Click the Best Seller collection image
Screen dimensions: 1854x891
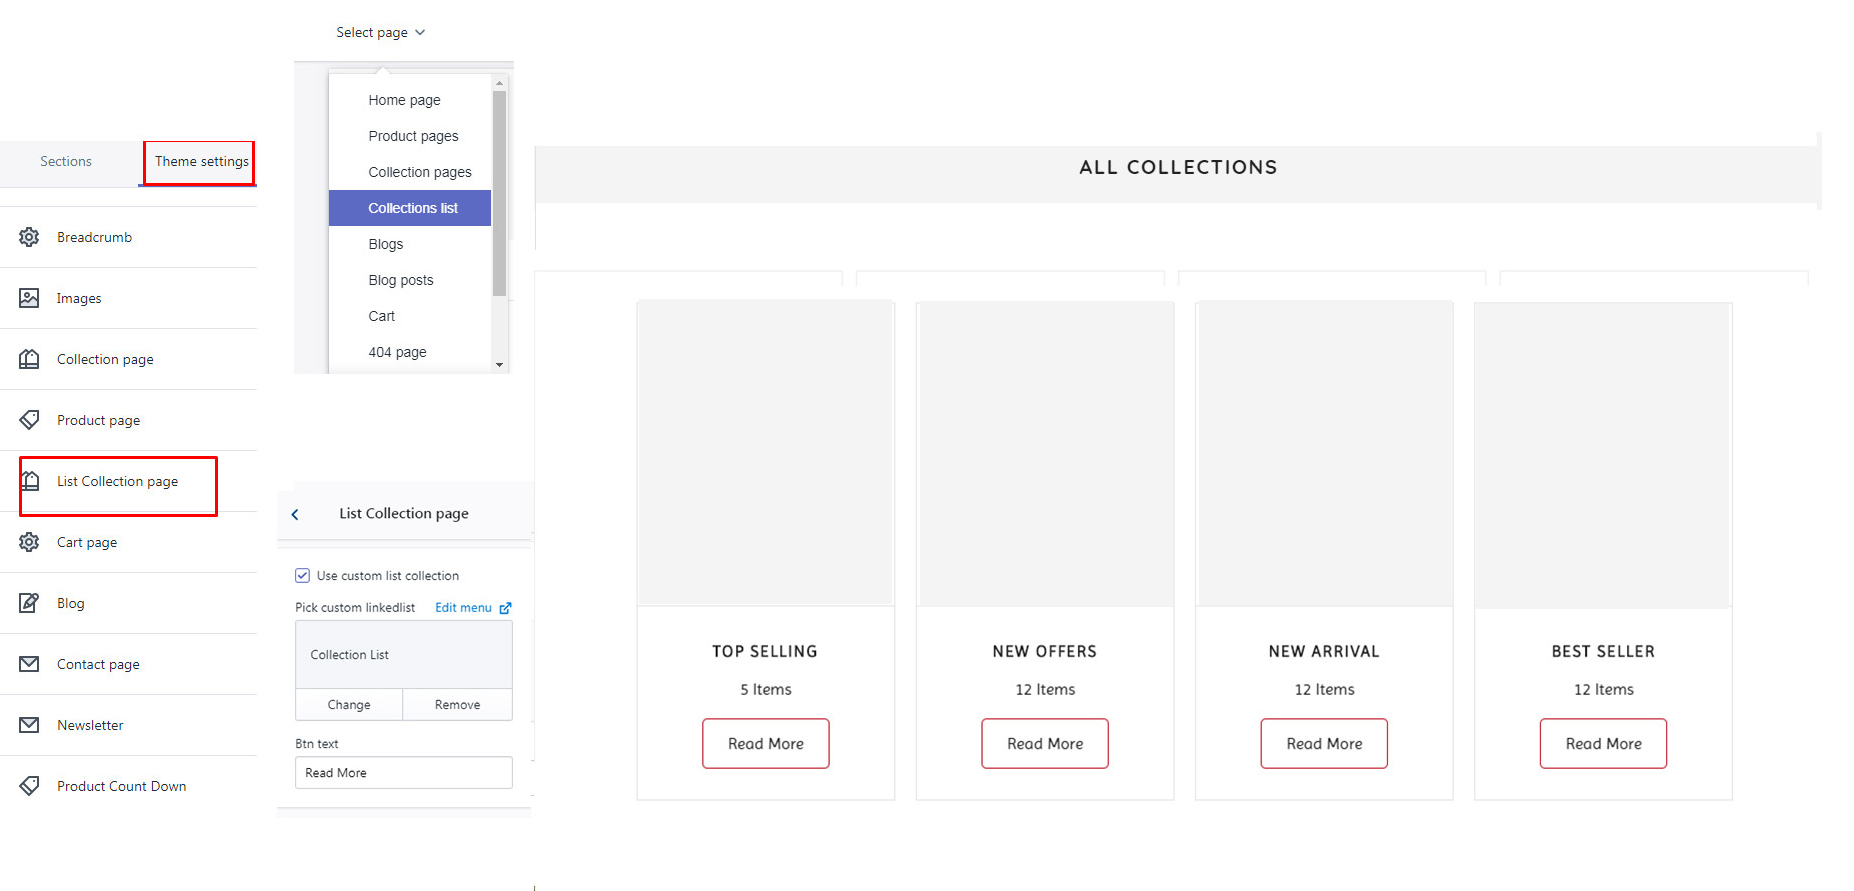(1603, 455)
